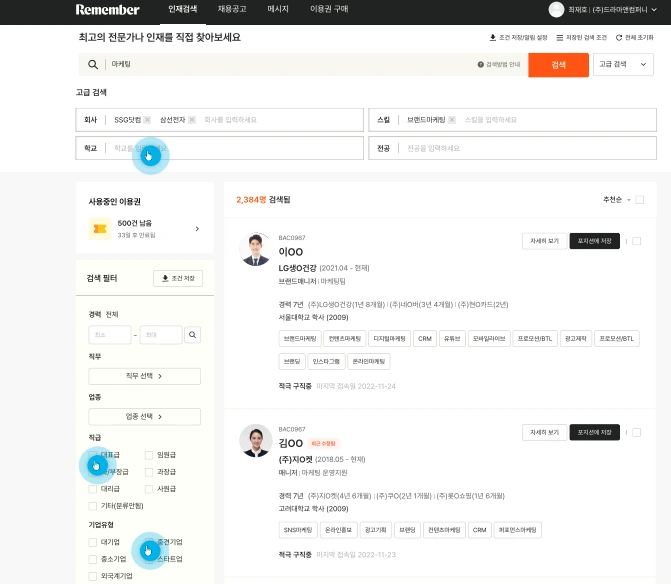The image size is (671, 584).
Task: Open the 업종 선택 selector
Action: (145, 416)
